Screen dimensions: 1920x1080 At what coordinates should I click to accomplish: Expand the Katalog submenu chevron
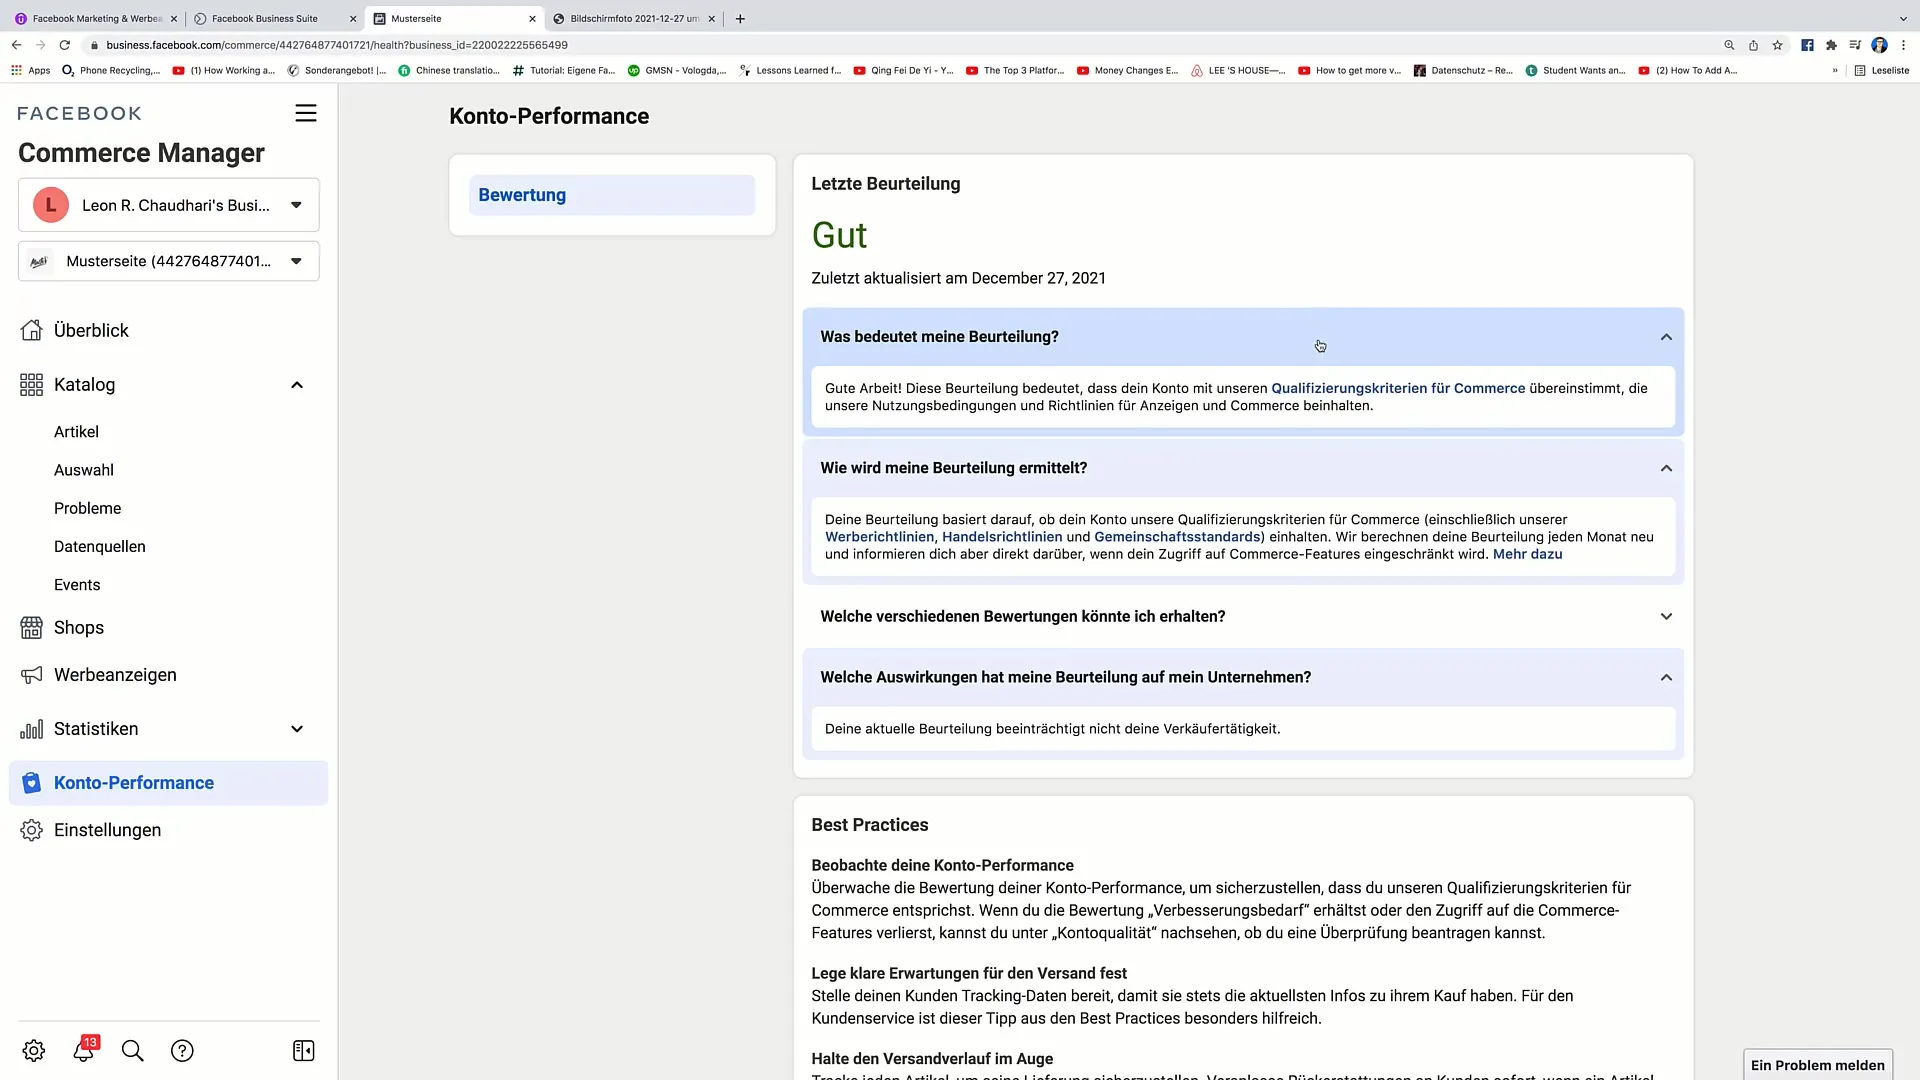[x=297, y=384]
